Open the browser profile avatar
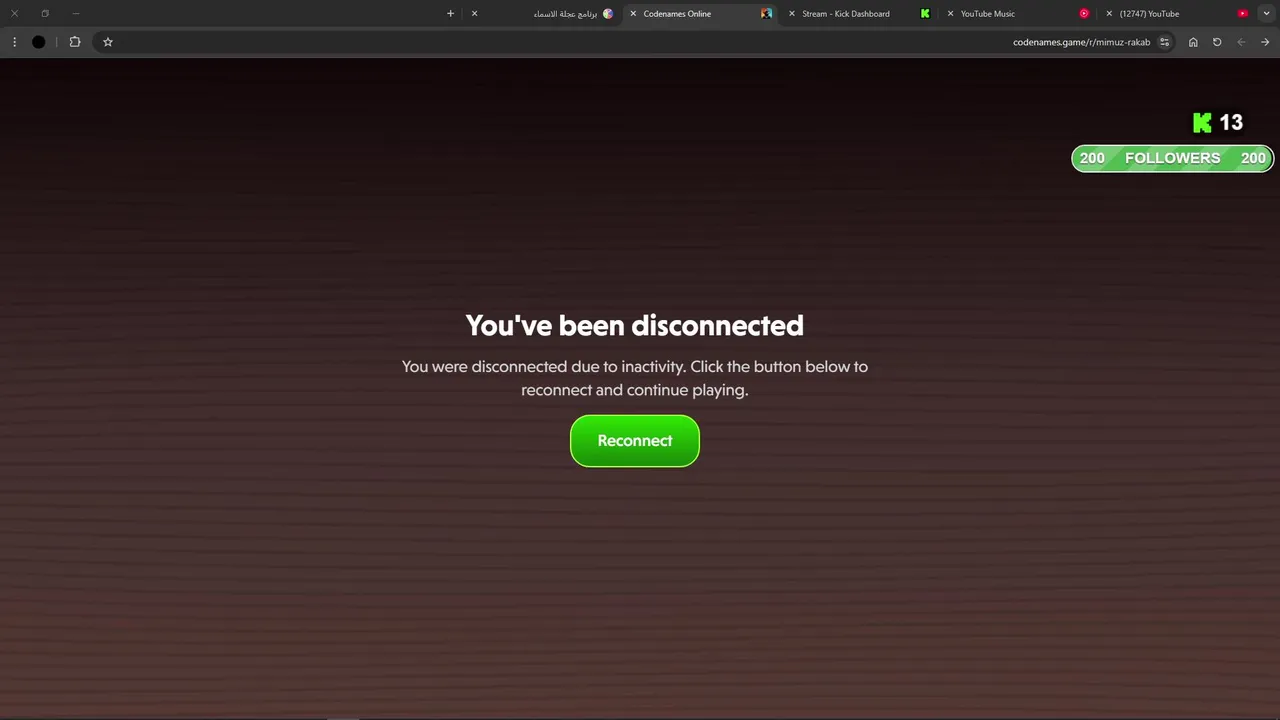This screenshot has width=1280, height=720. click(38, 42)
